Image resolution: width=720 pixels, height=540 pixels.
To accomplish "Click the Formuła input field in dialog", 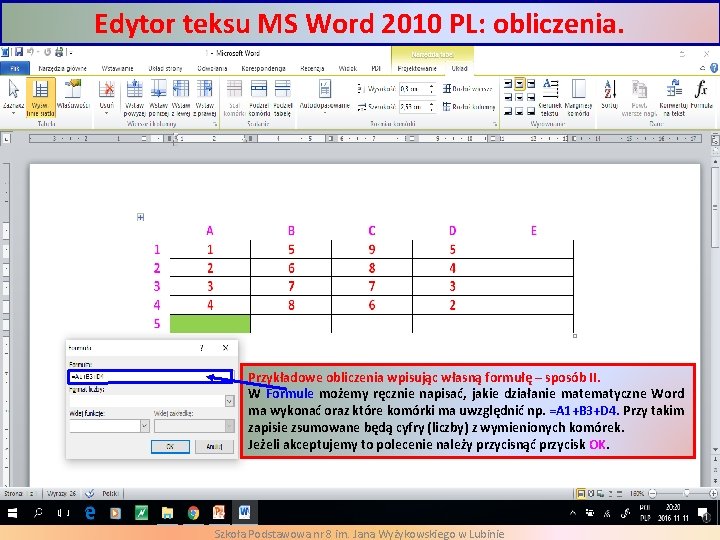I will pos(151,377).
